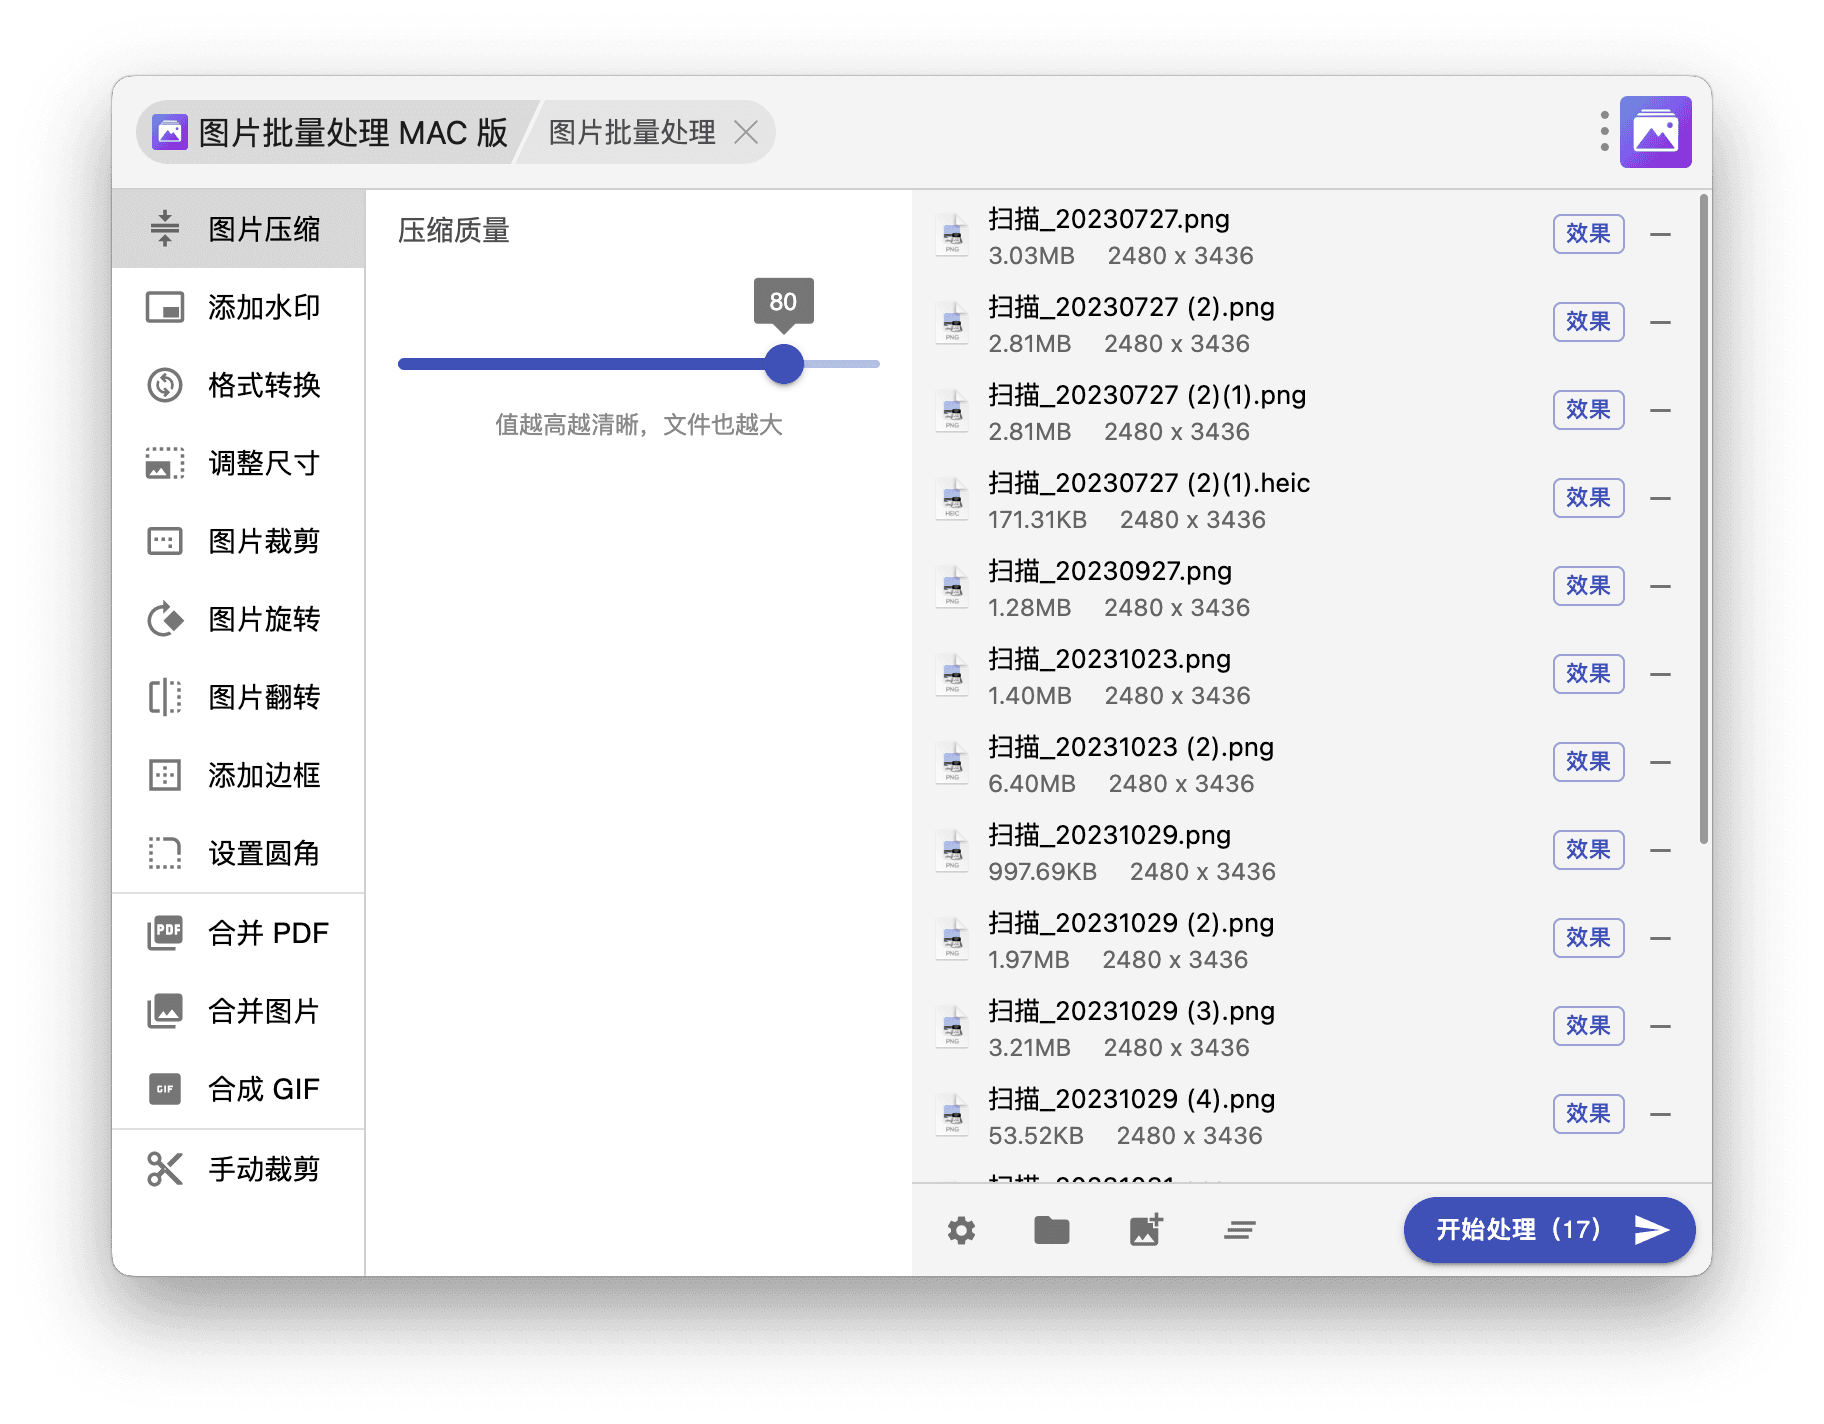Open settings with the gear icon

coord(961,1230)
